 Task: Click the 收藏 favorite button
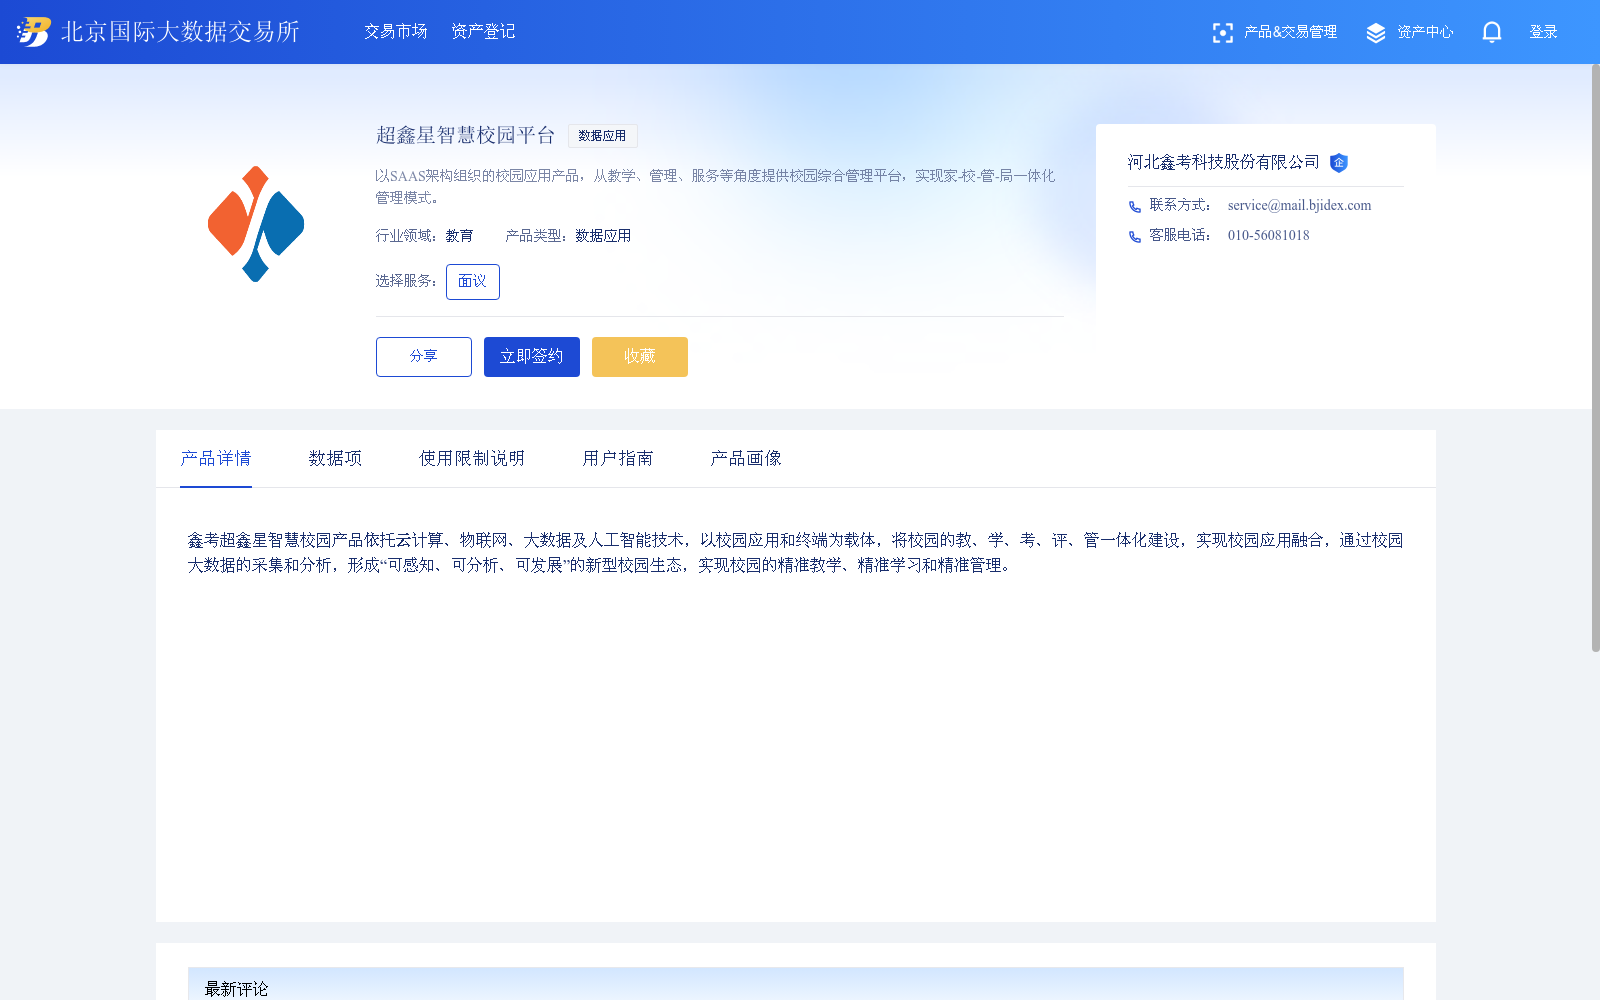point(640,357)
